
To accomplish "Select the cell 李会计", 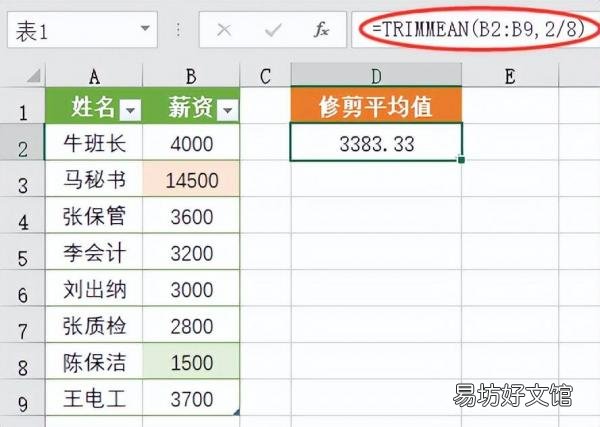I will [94, 251].
